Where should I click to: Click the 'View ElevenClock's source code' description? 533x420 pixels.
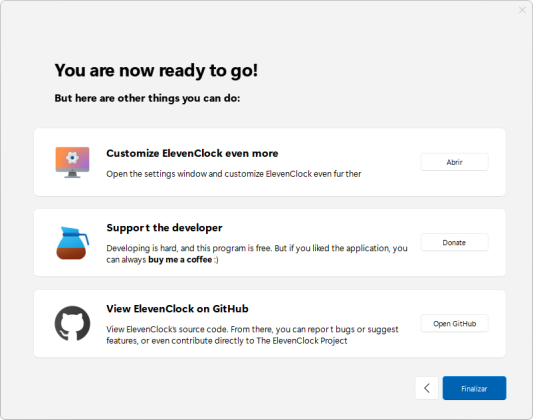pos(252,335)
